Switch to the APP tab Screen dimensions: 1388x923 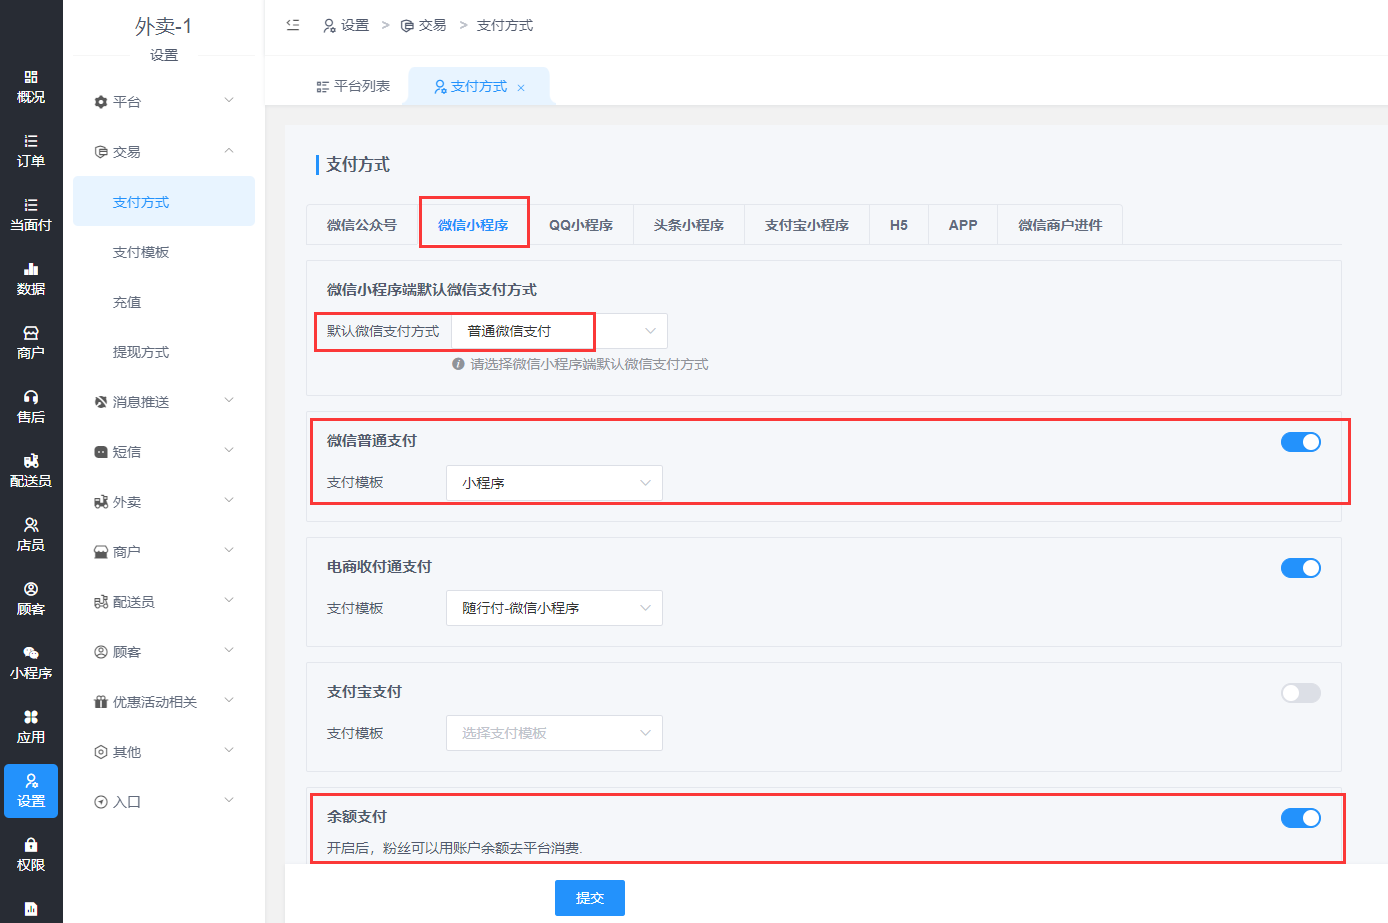963,225
